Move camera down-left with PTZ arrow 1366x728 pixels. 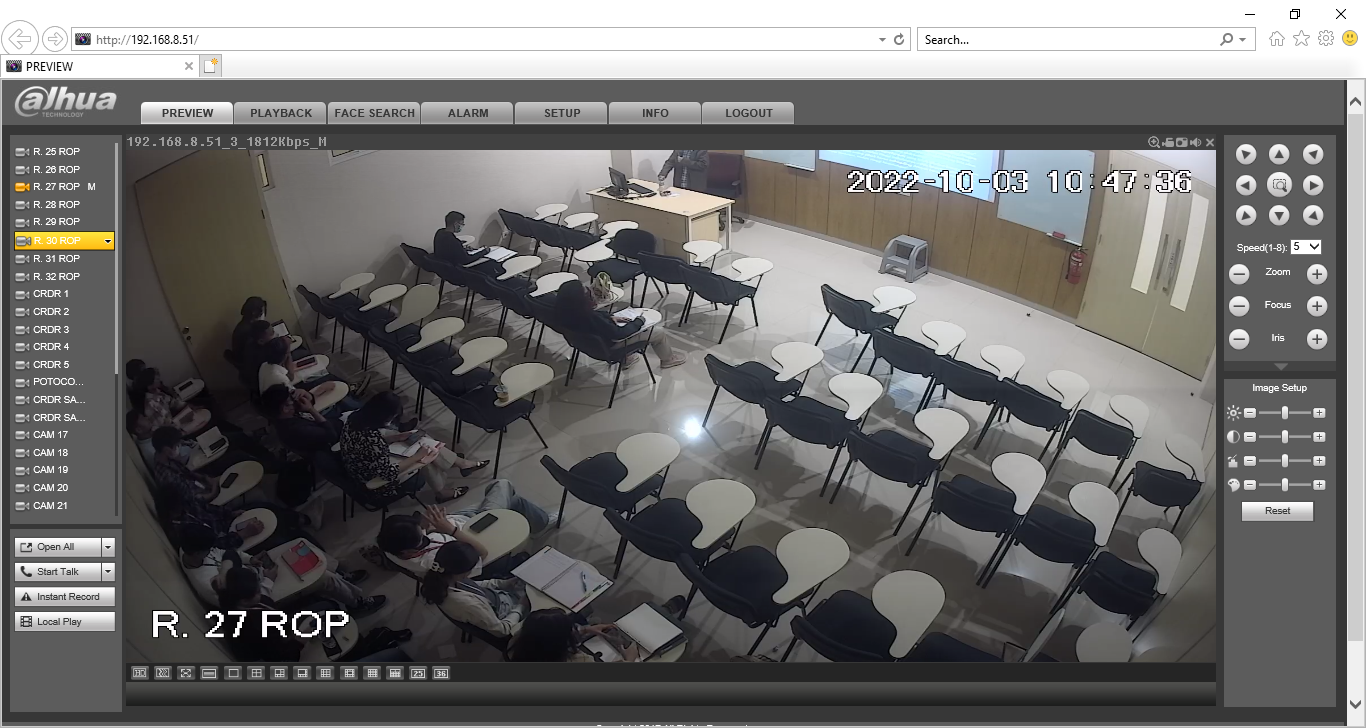1245,215
